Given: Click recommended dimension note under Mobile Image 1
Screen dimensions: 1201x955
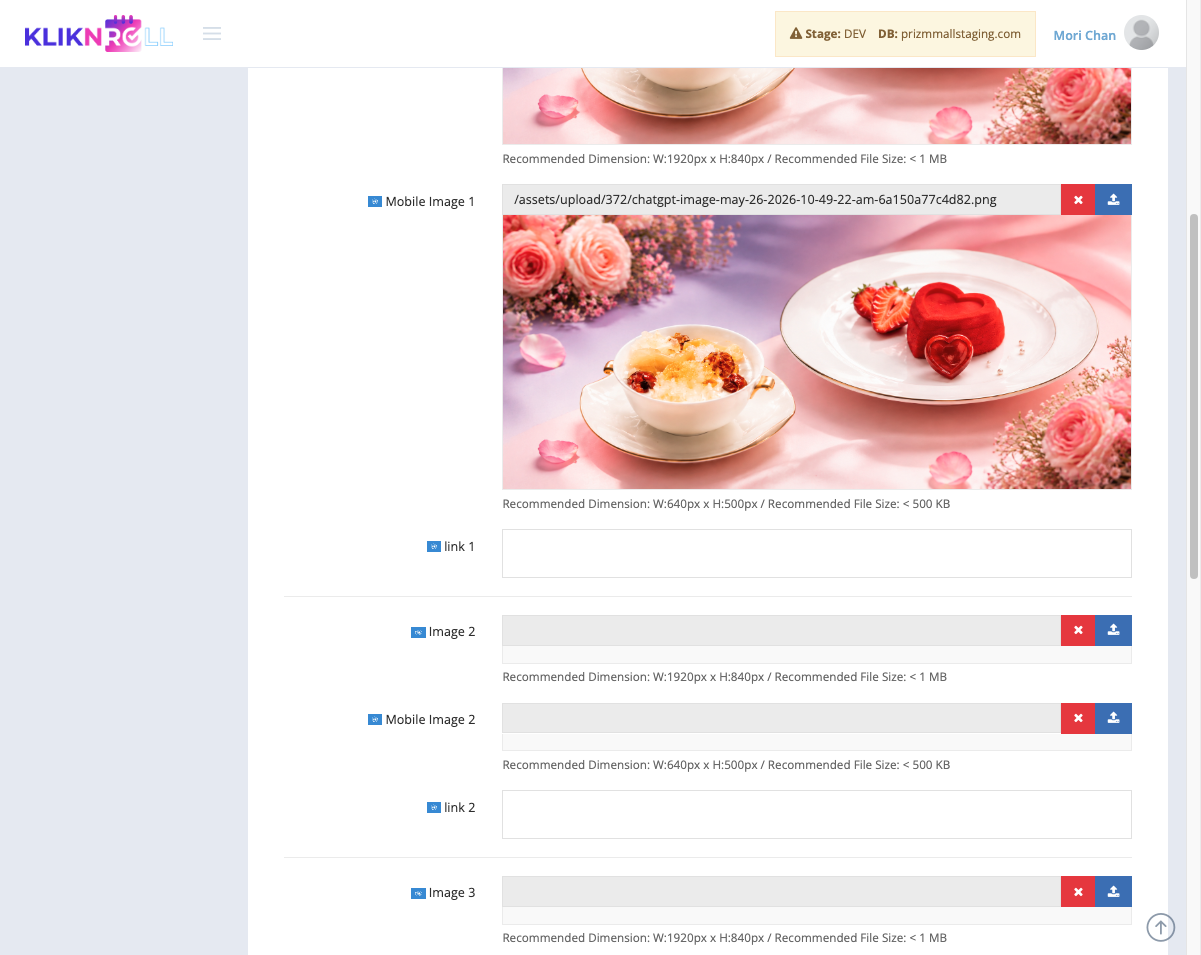Looking at the screenshot, I should pos(726,504).
